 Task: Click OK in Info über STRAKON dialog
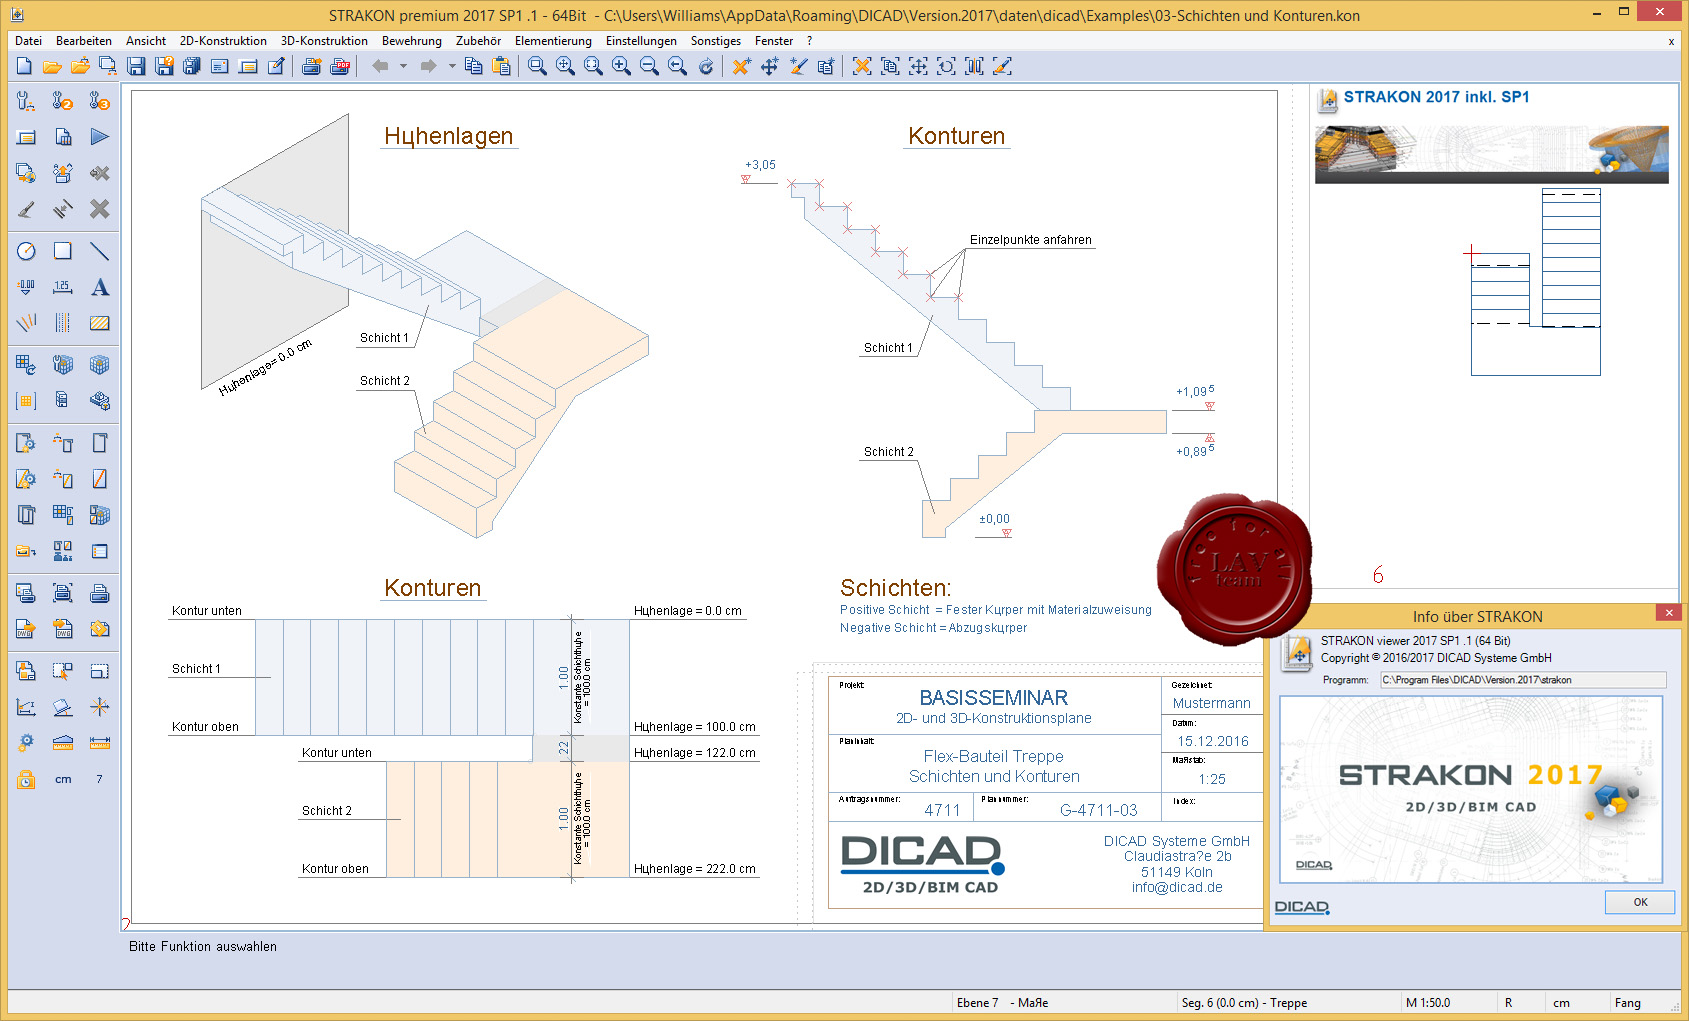1640,902
